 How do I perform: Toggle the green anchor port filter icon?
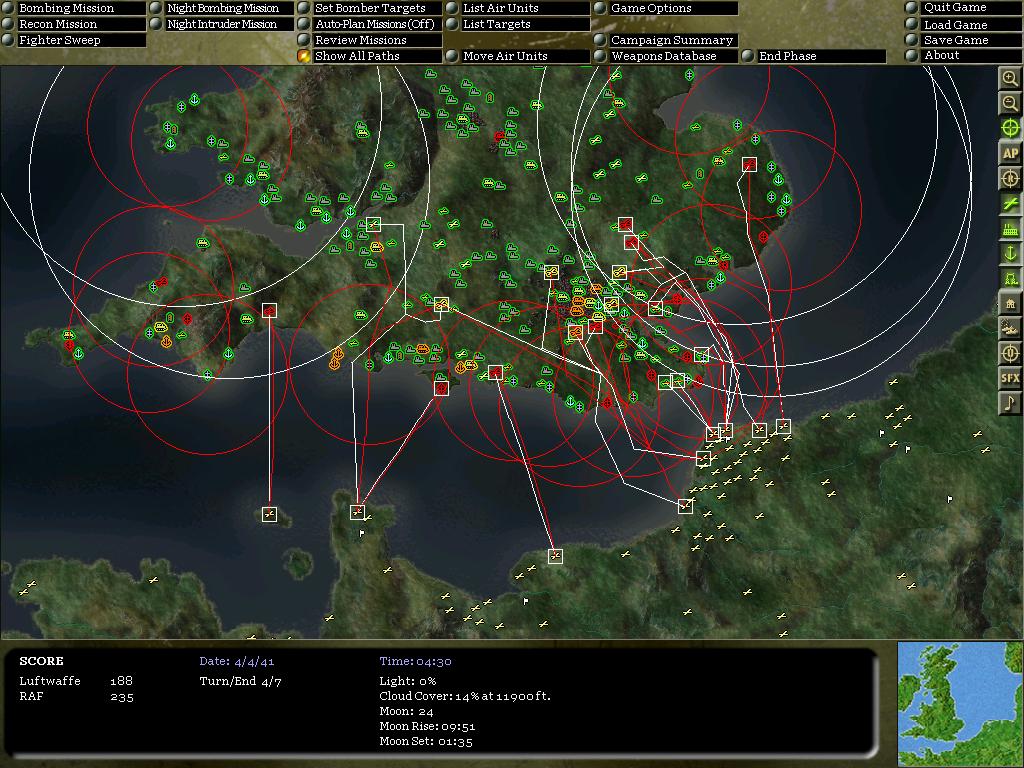tap(1010, 253)
